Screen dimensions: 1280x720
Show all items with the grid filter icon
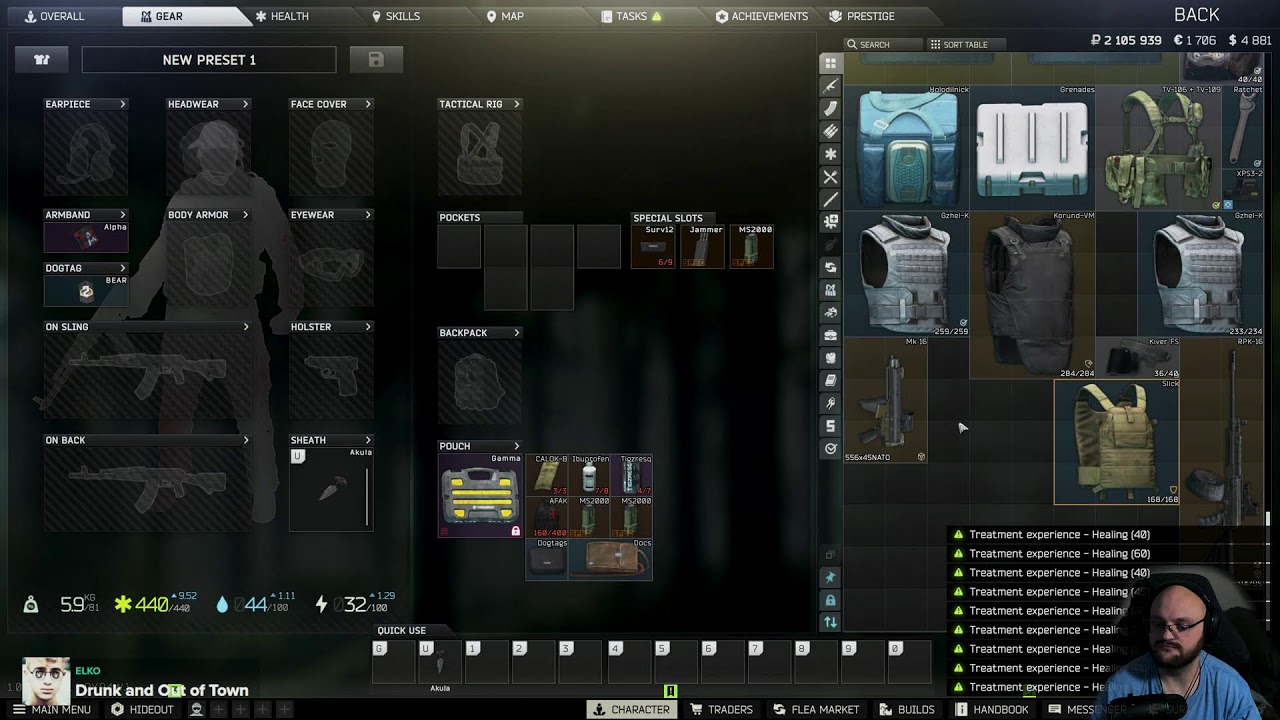tap(830, 63)
